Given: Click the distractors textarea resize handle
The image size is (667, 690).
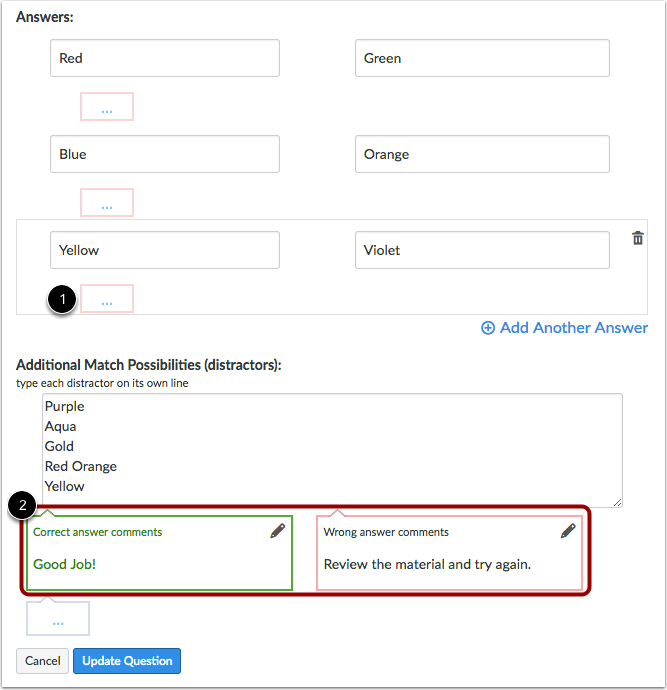Looking at the screenshot, I should [x=618, y=503].
